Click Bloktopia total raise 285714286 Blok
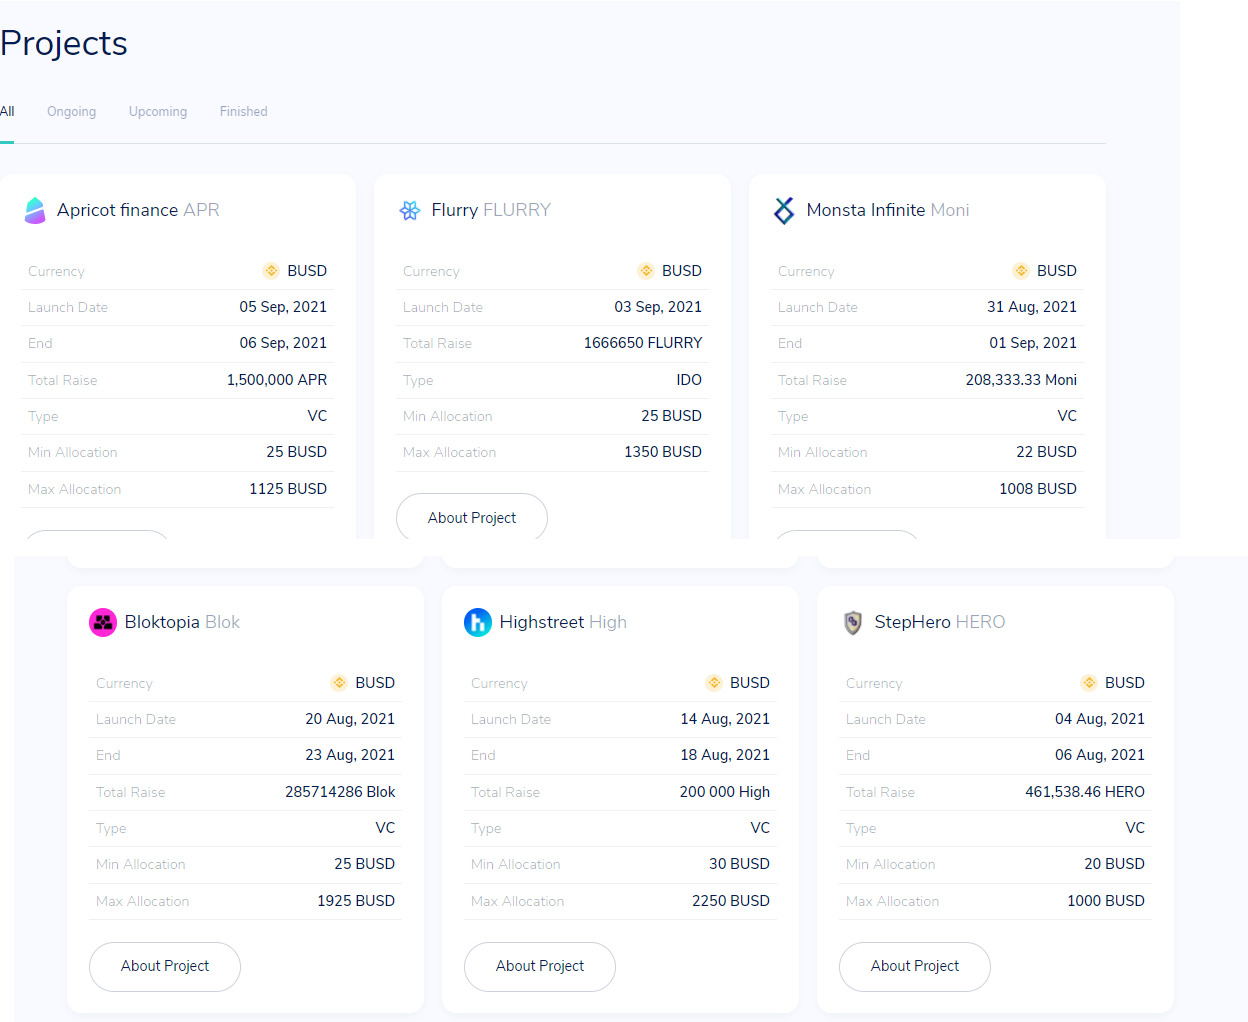This screenshot has height=1022, width=1248. tap(340, 792)
